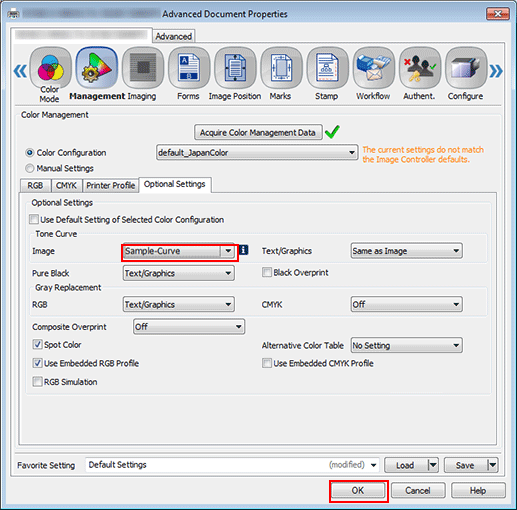
Task: Click the green checkmark status icon
Action: coord(332,132)
